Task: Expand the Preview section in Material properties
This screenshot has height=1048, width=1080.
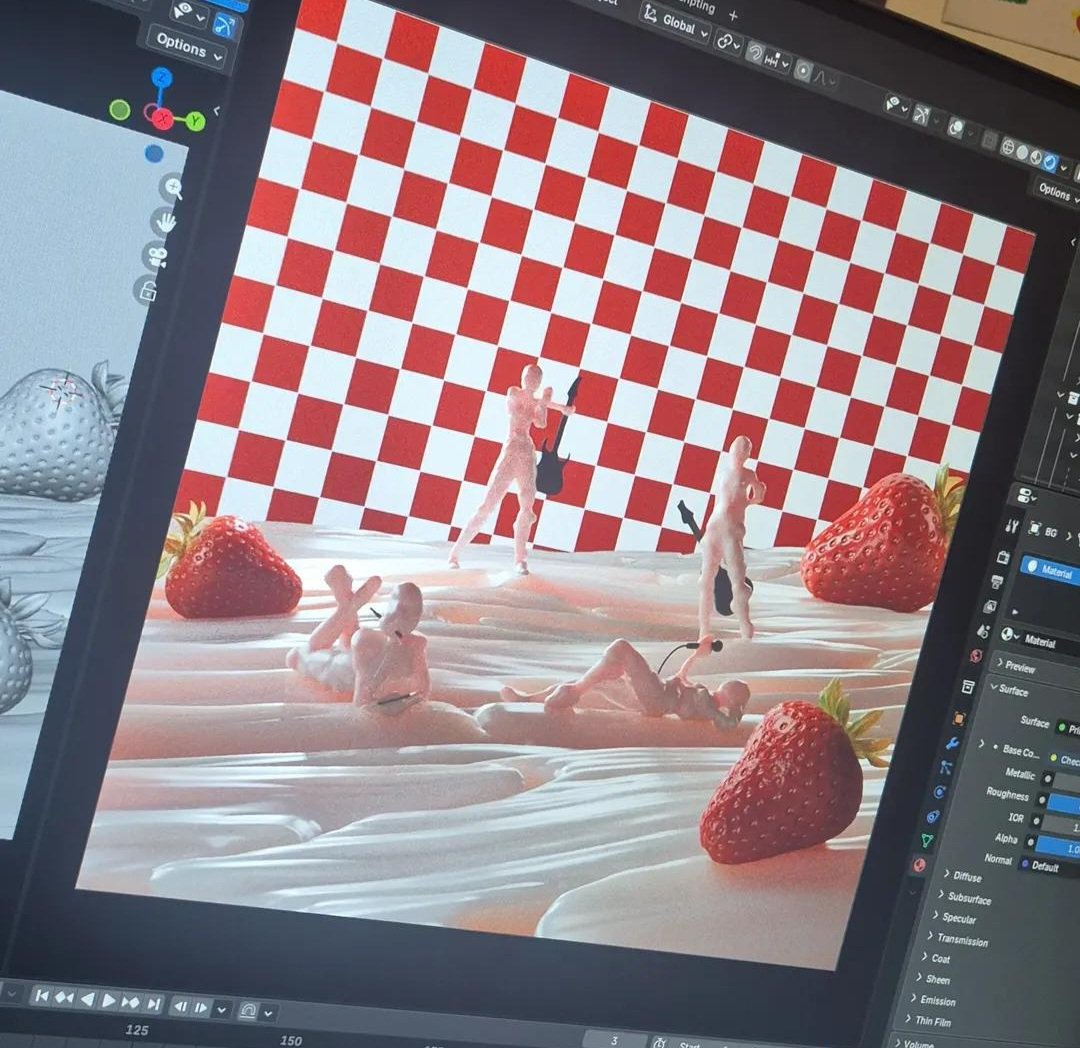Action: click(x=1020, y=665)
